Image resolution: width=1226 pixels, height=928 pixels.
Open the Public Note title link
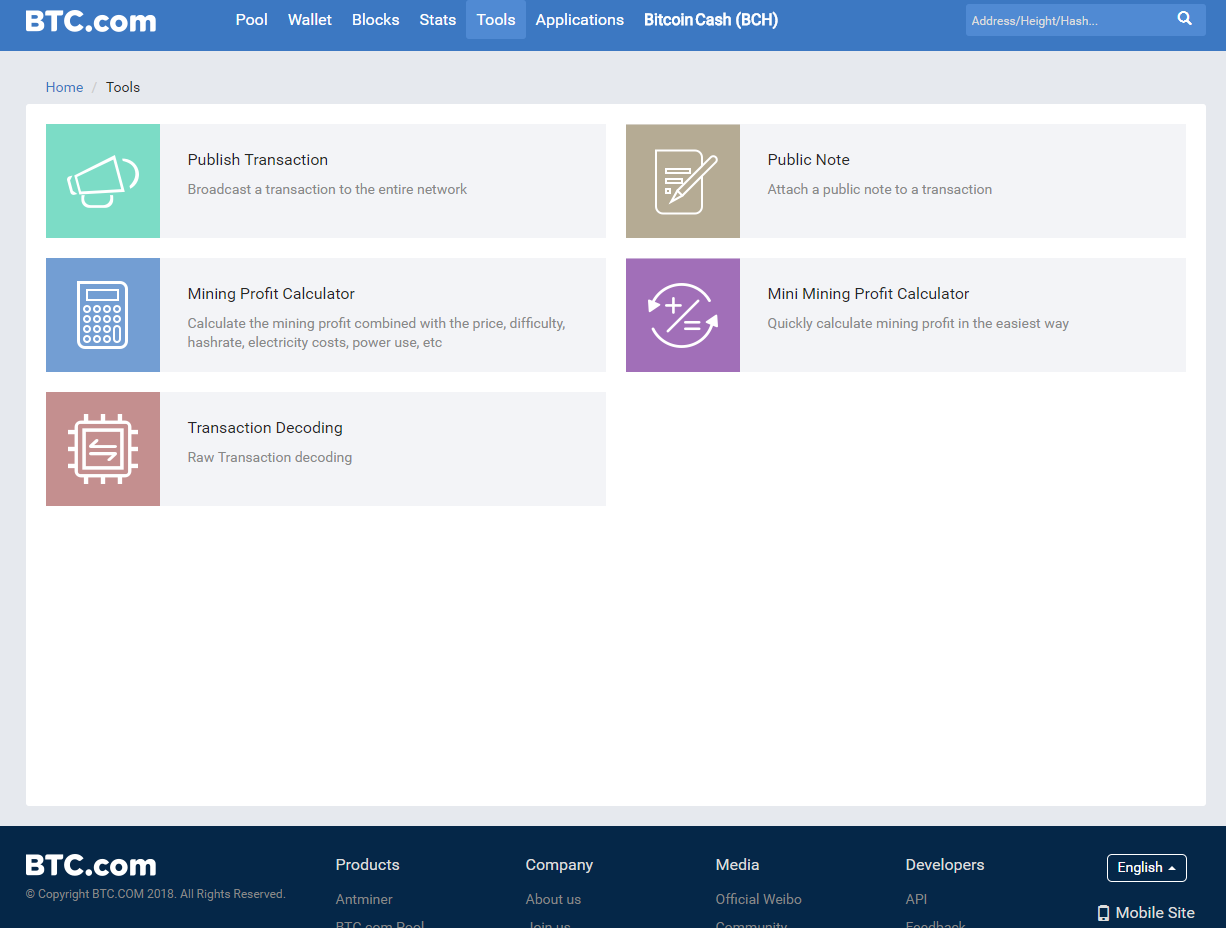(x=809, y=160)
